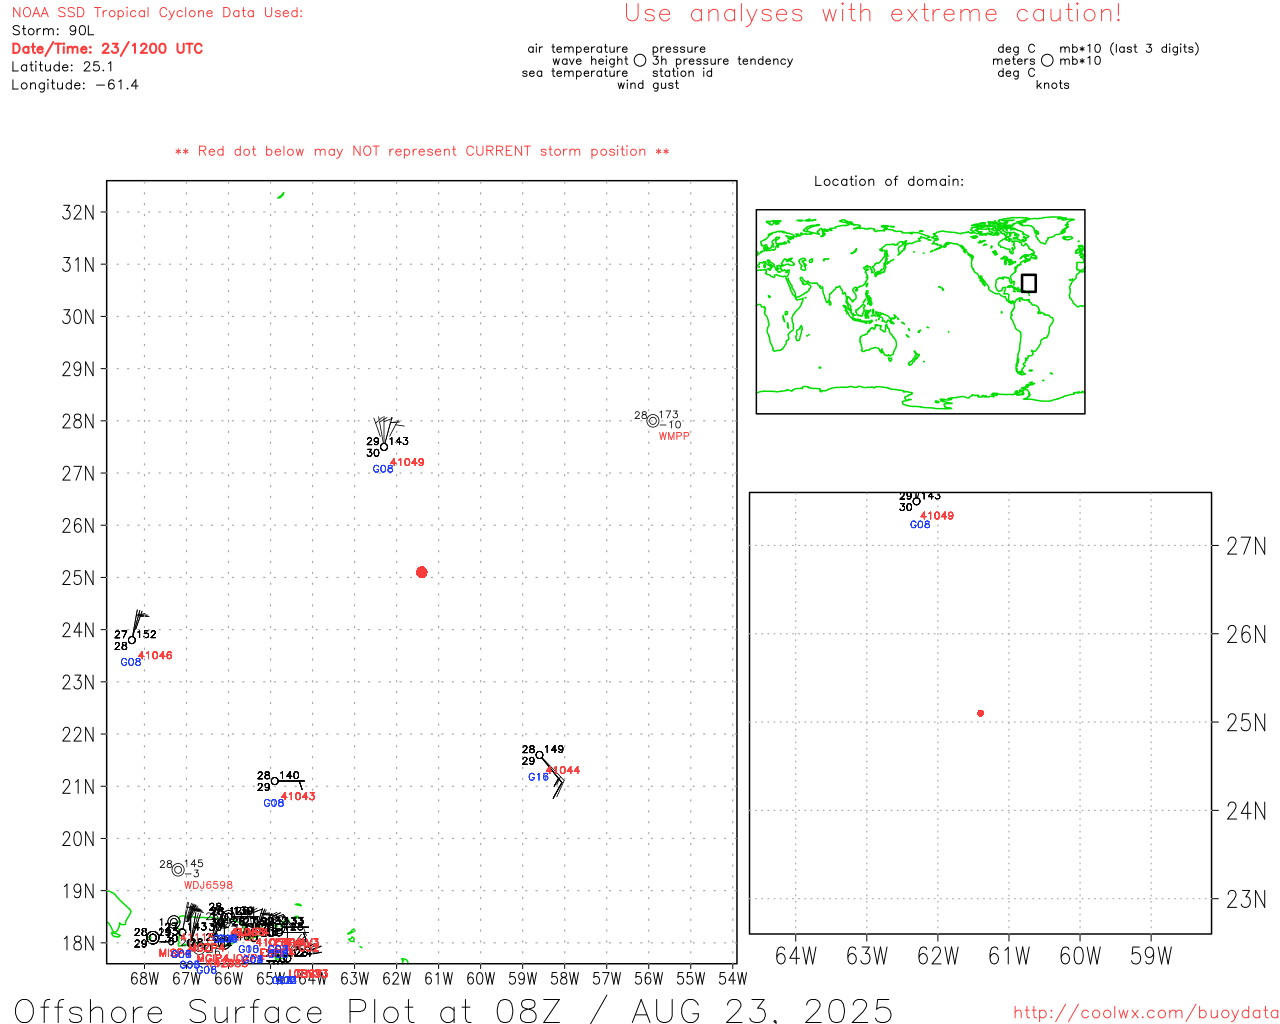Viewport: 1280px width, 1024px height.
Task: Click the 'Date/Time: 23/1200 UTC' line
Action: 107,49
